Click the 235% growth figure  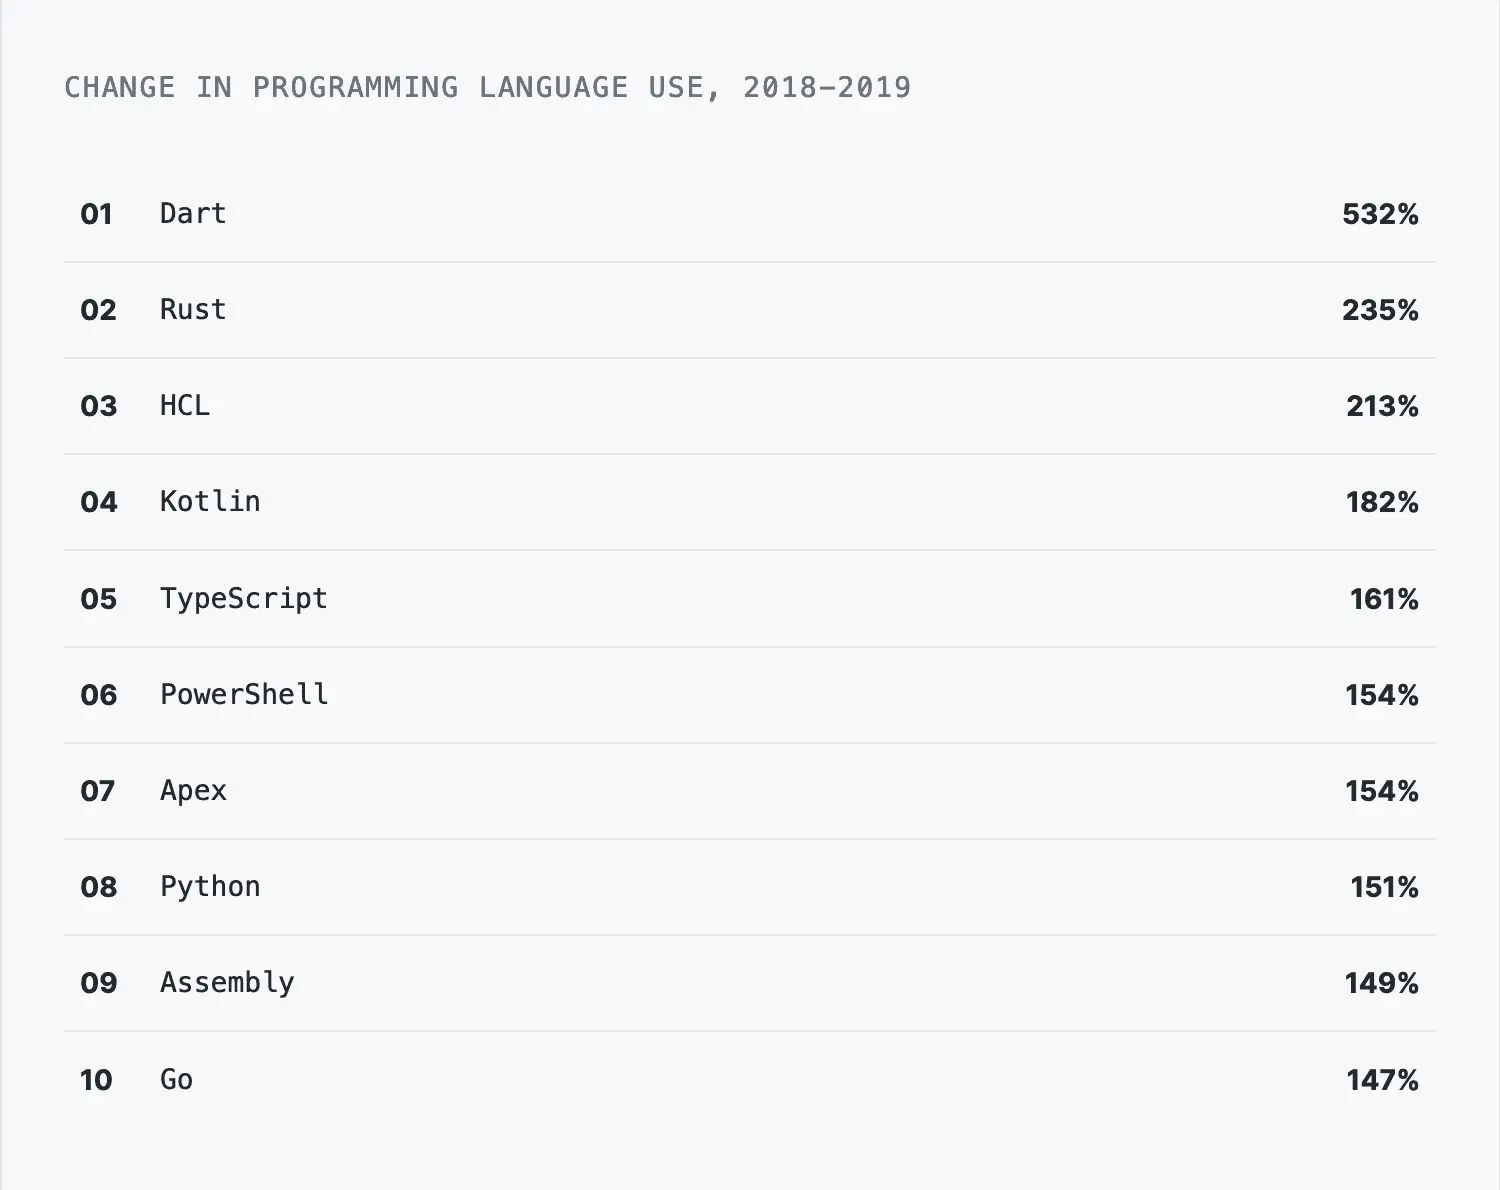[x=1380, y=310]
